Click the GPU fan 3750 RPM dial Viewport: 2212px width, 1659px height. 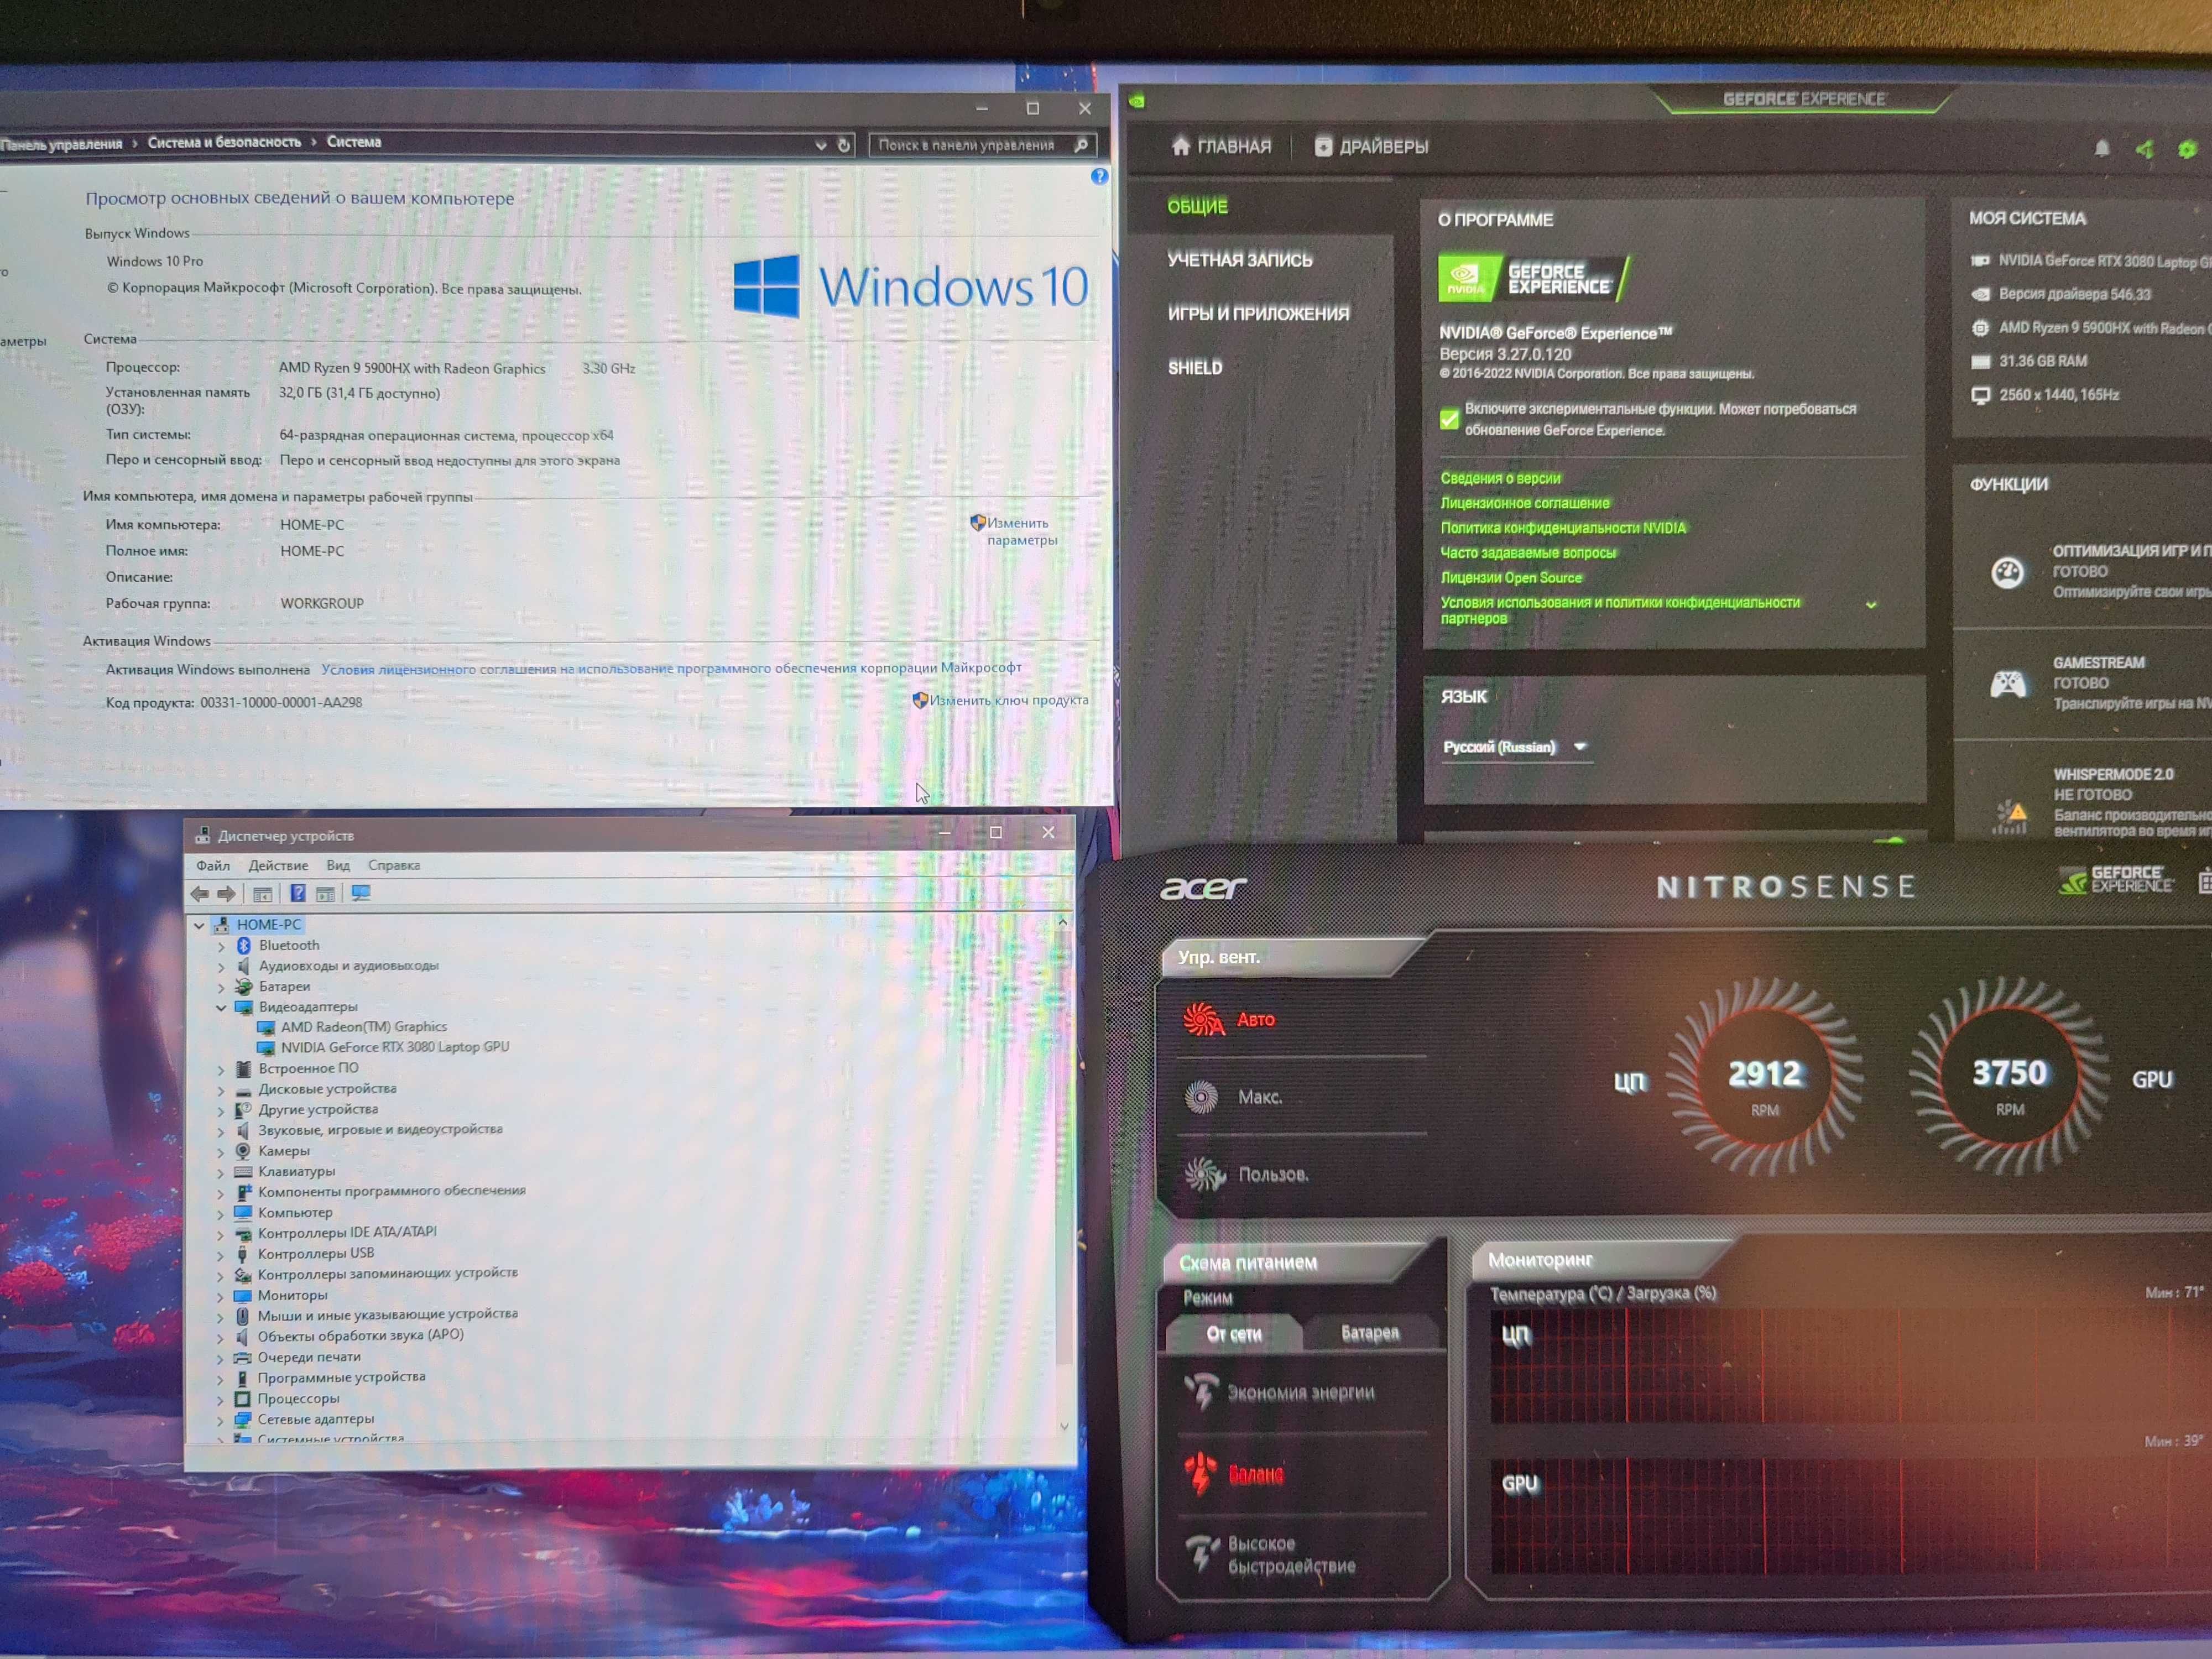(2010, 1077)
